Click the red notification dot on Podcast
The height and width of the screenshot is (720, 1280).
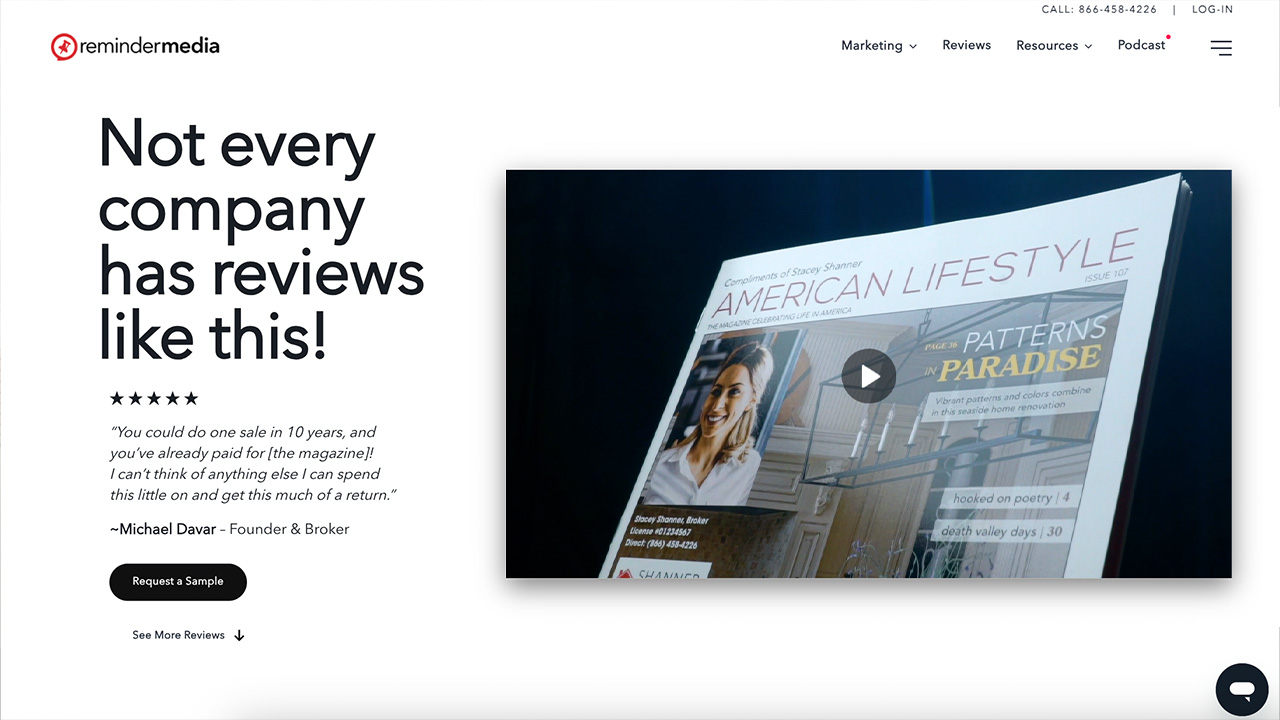coord(1168,37)
